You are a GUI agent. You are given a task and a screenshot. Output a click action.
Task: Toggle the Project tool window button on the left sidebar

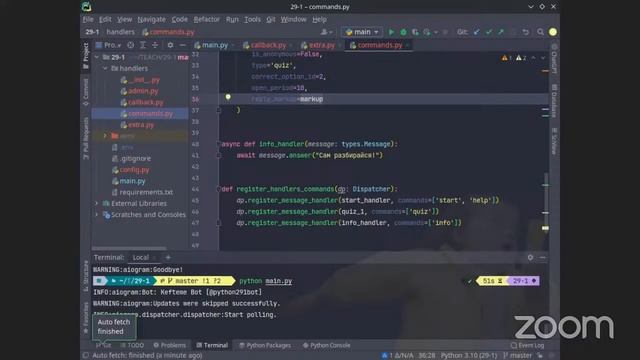point(86,55)
